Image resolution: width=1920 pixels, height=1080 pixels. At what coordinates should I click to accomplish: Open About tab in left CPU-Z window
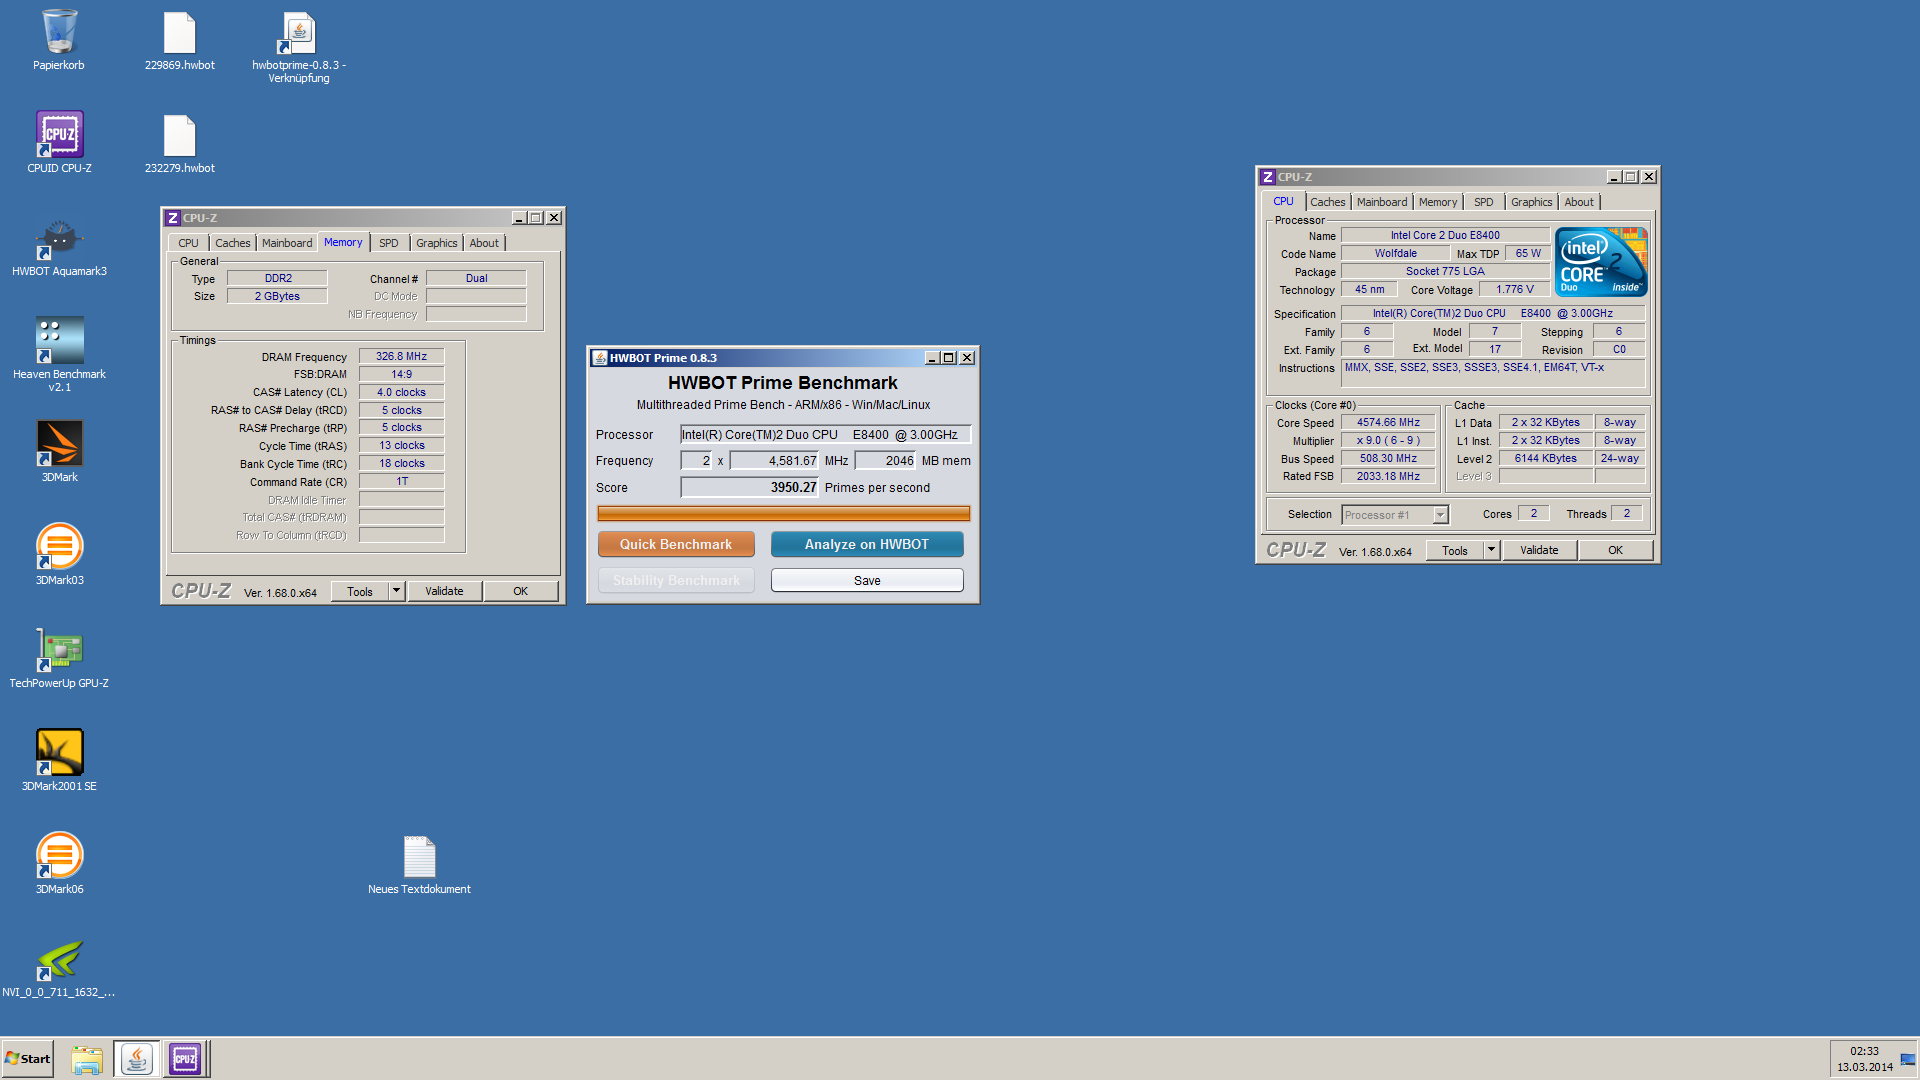(484, 243)
